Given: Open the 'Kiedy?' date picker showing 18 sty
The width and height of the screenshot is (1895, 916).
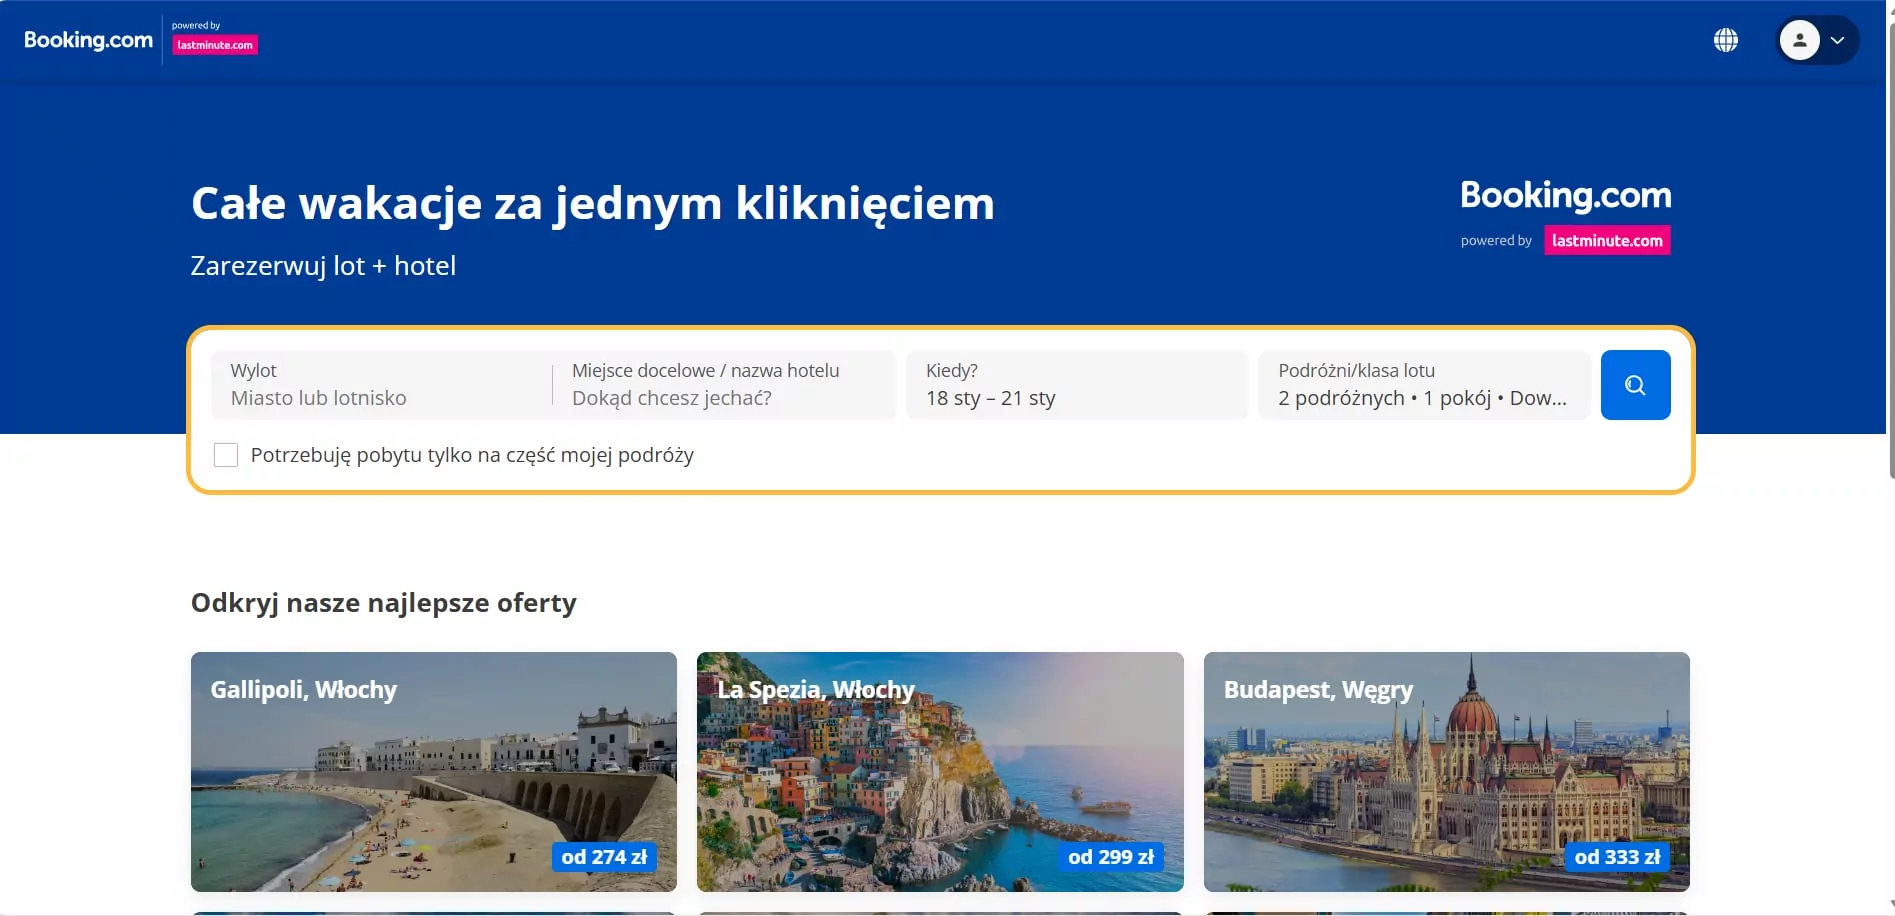Looking at the screenshot, I should click(1076, 385).
